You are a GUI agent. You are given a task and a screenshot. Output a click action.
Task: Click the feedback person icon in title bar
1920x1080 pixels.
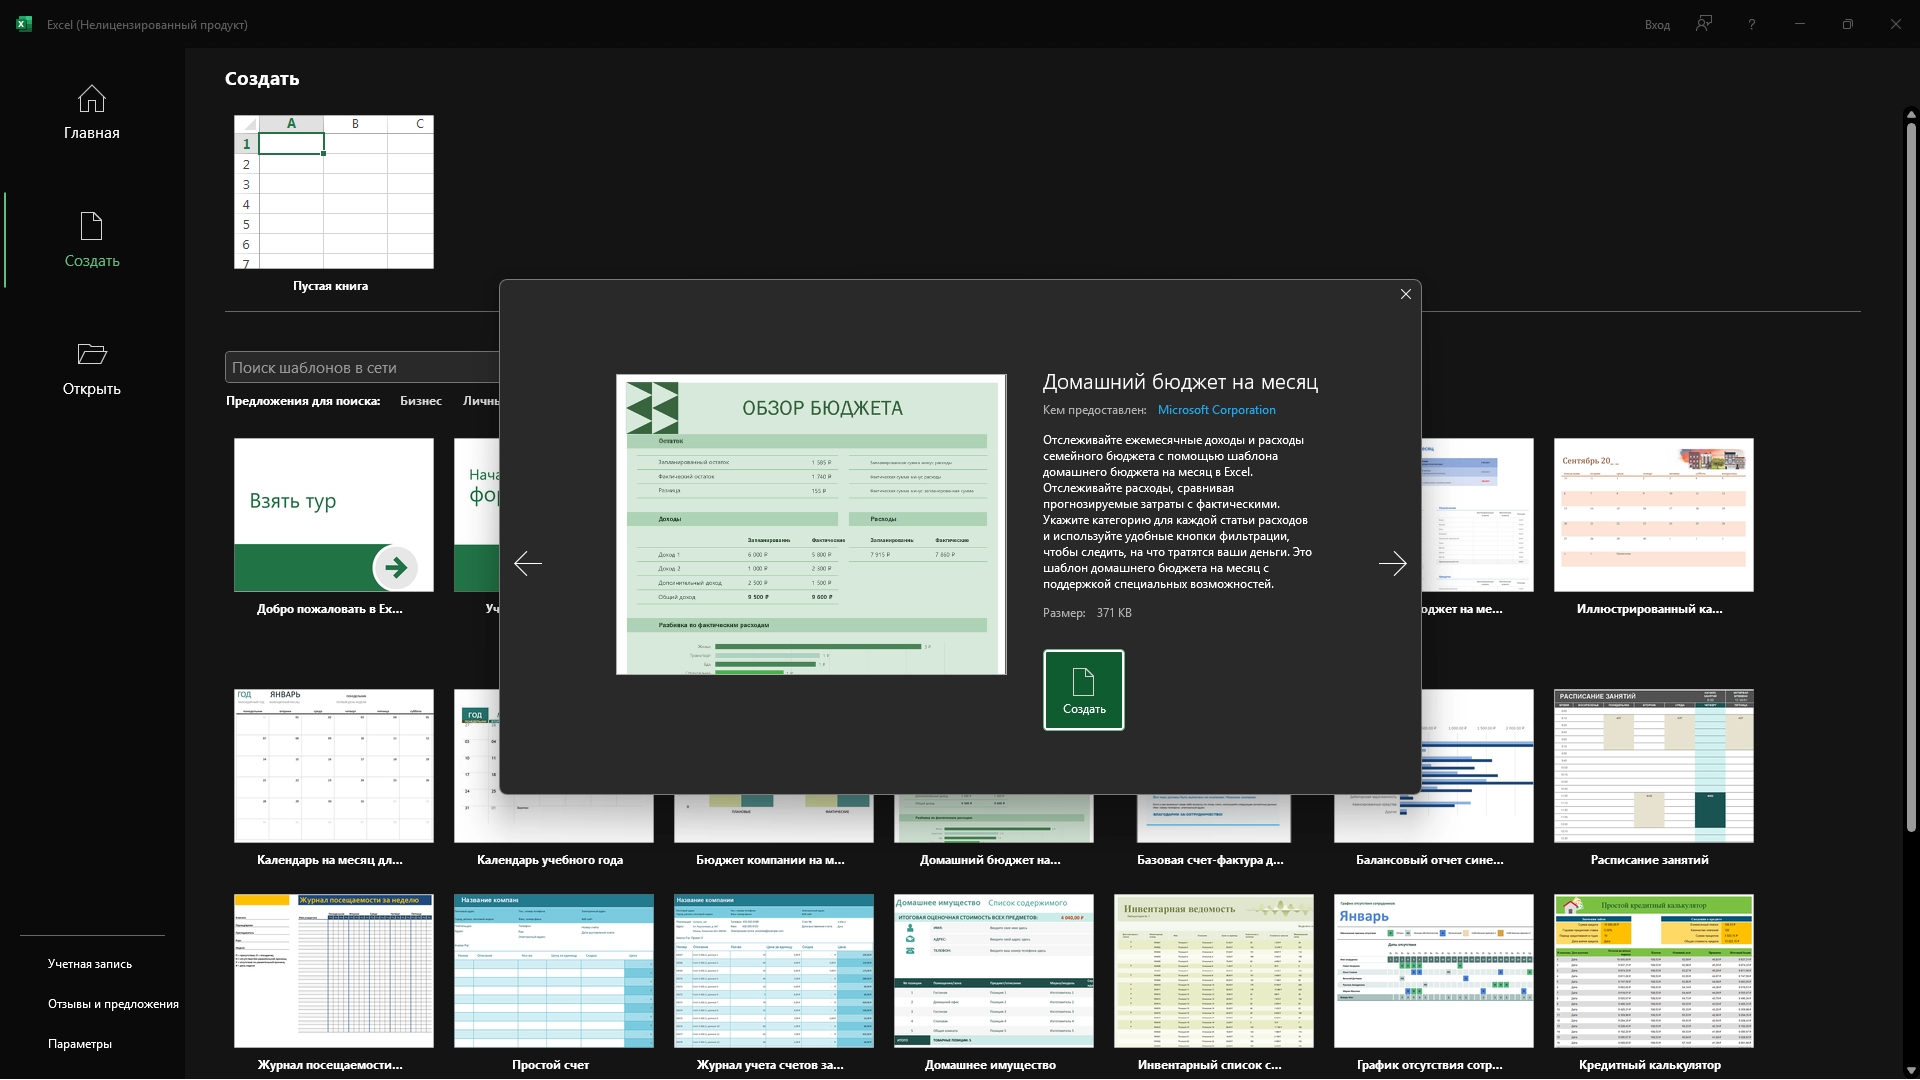click(1704, 24)
